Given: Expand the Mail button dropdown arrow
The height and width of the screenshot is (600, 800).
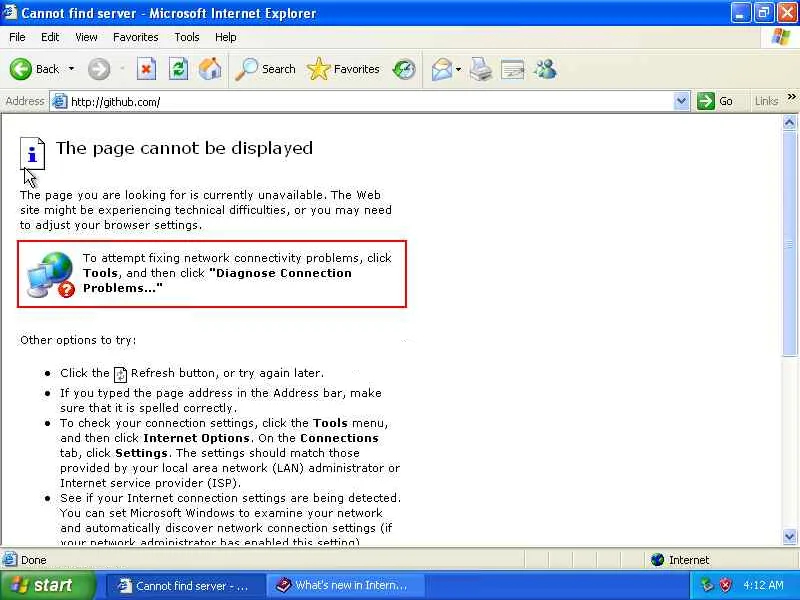Looking at the screenshot, I should click(x=458, y=69).
